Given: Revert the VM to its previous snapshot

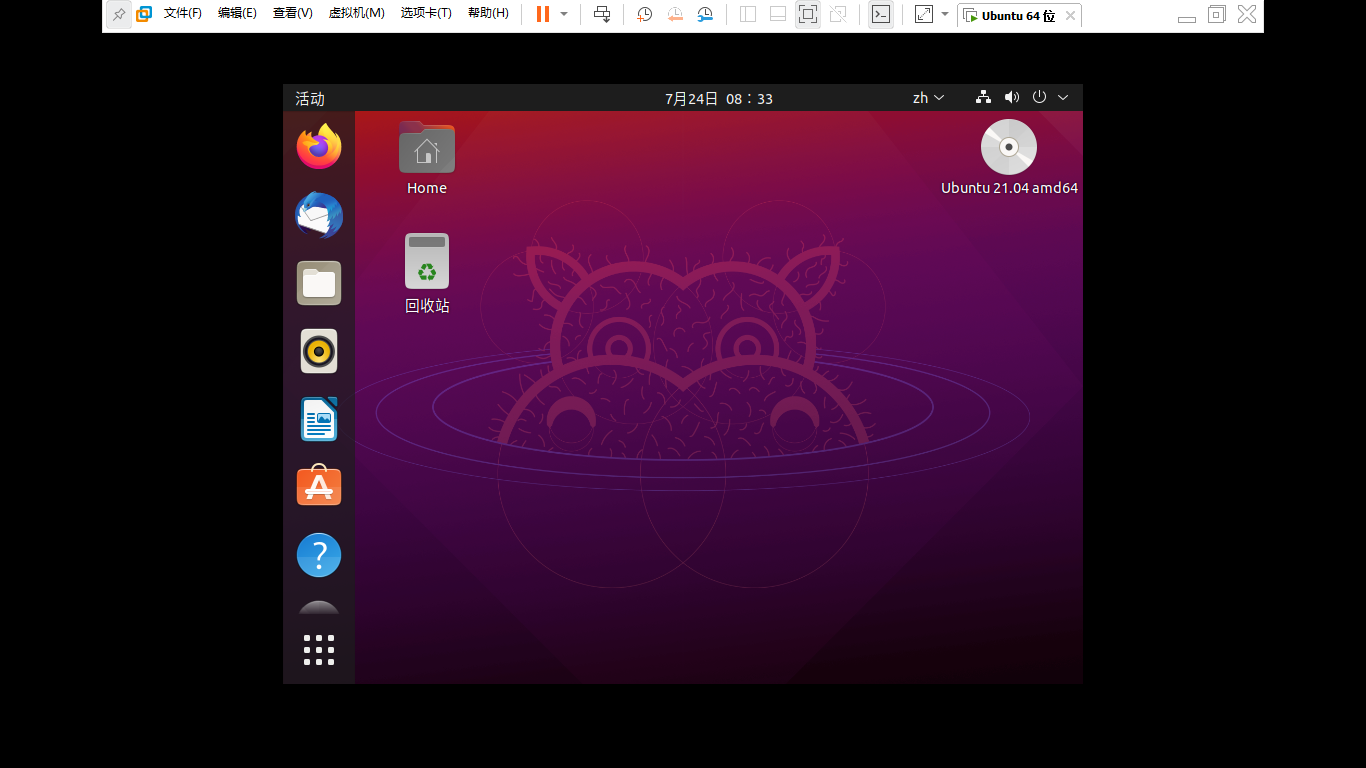Looking at the screenshot, I should click(676, 14).
